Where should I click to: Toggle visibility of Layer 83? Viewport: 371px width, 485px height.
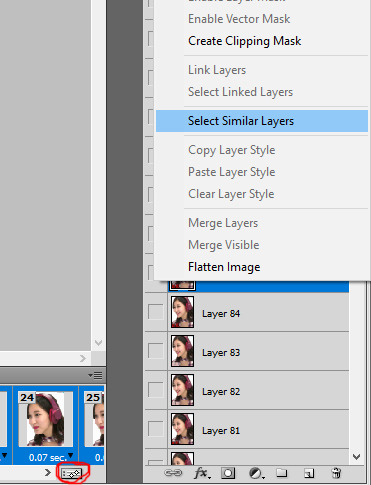click(156, 351)
